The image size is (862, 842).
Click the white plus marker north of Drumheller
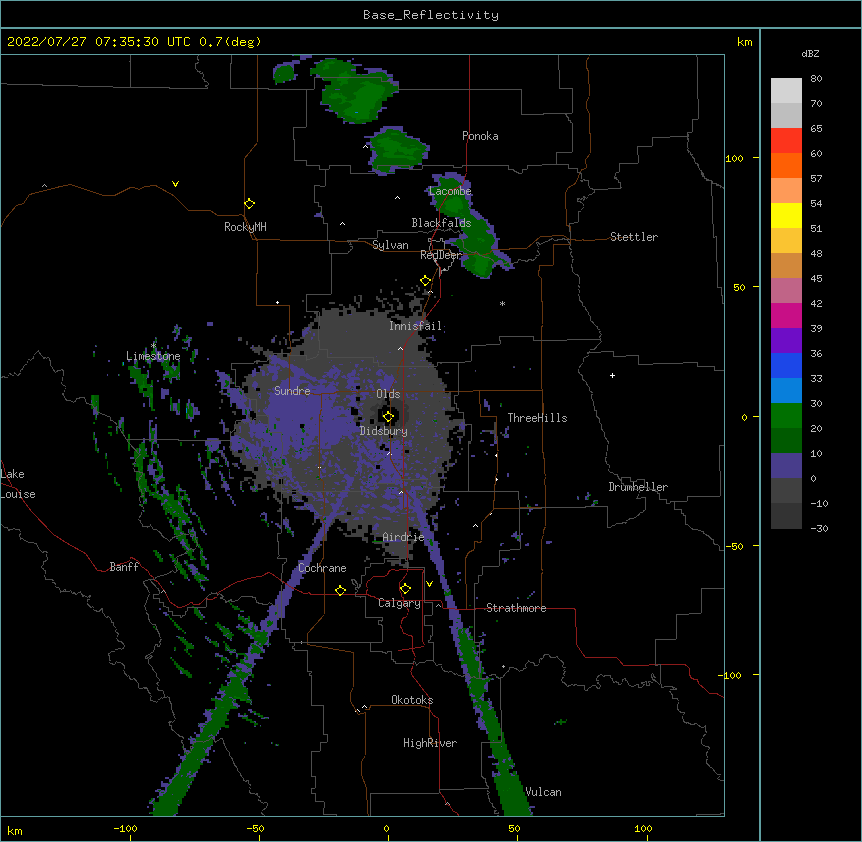click(x=612, y=375)
